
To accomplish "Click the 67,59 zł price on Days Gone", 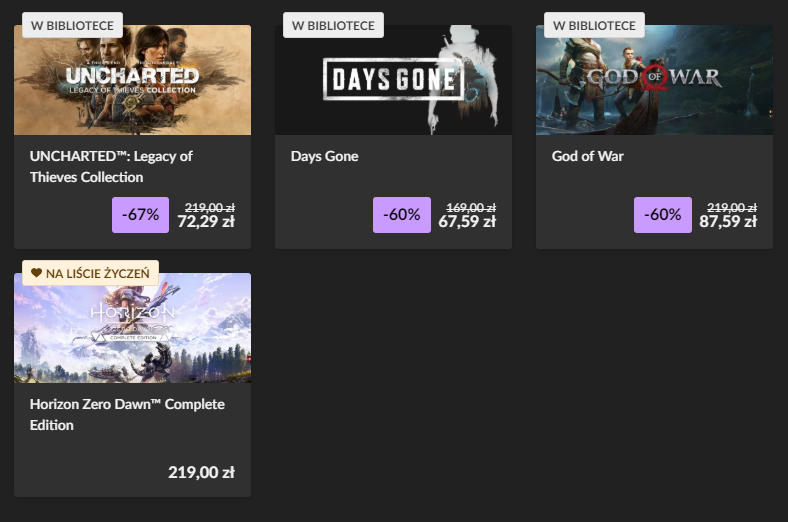I will (x=467, y=222).
